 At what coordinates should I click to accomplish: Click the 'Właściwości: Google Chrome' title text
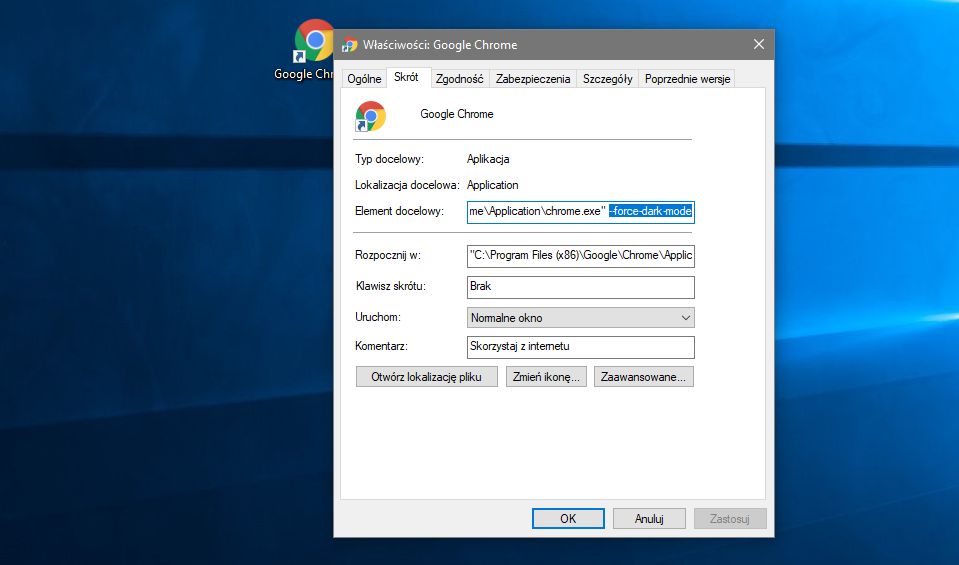coord(440,45)
